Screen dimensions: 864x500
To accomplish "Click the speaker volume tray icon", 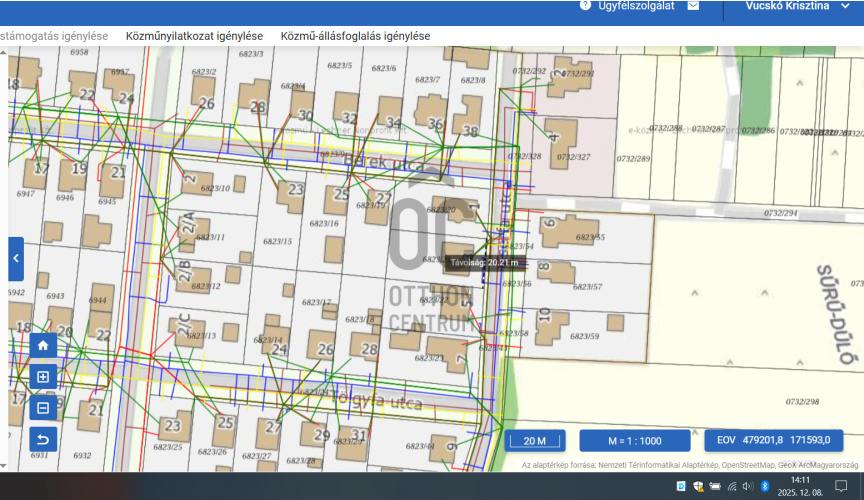I will point(747,486).
